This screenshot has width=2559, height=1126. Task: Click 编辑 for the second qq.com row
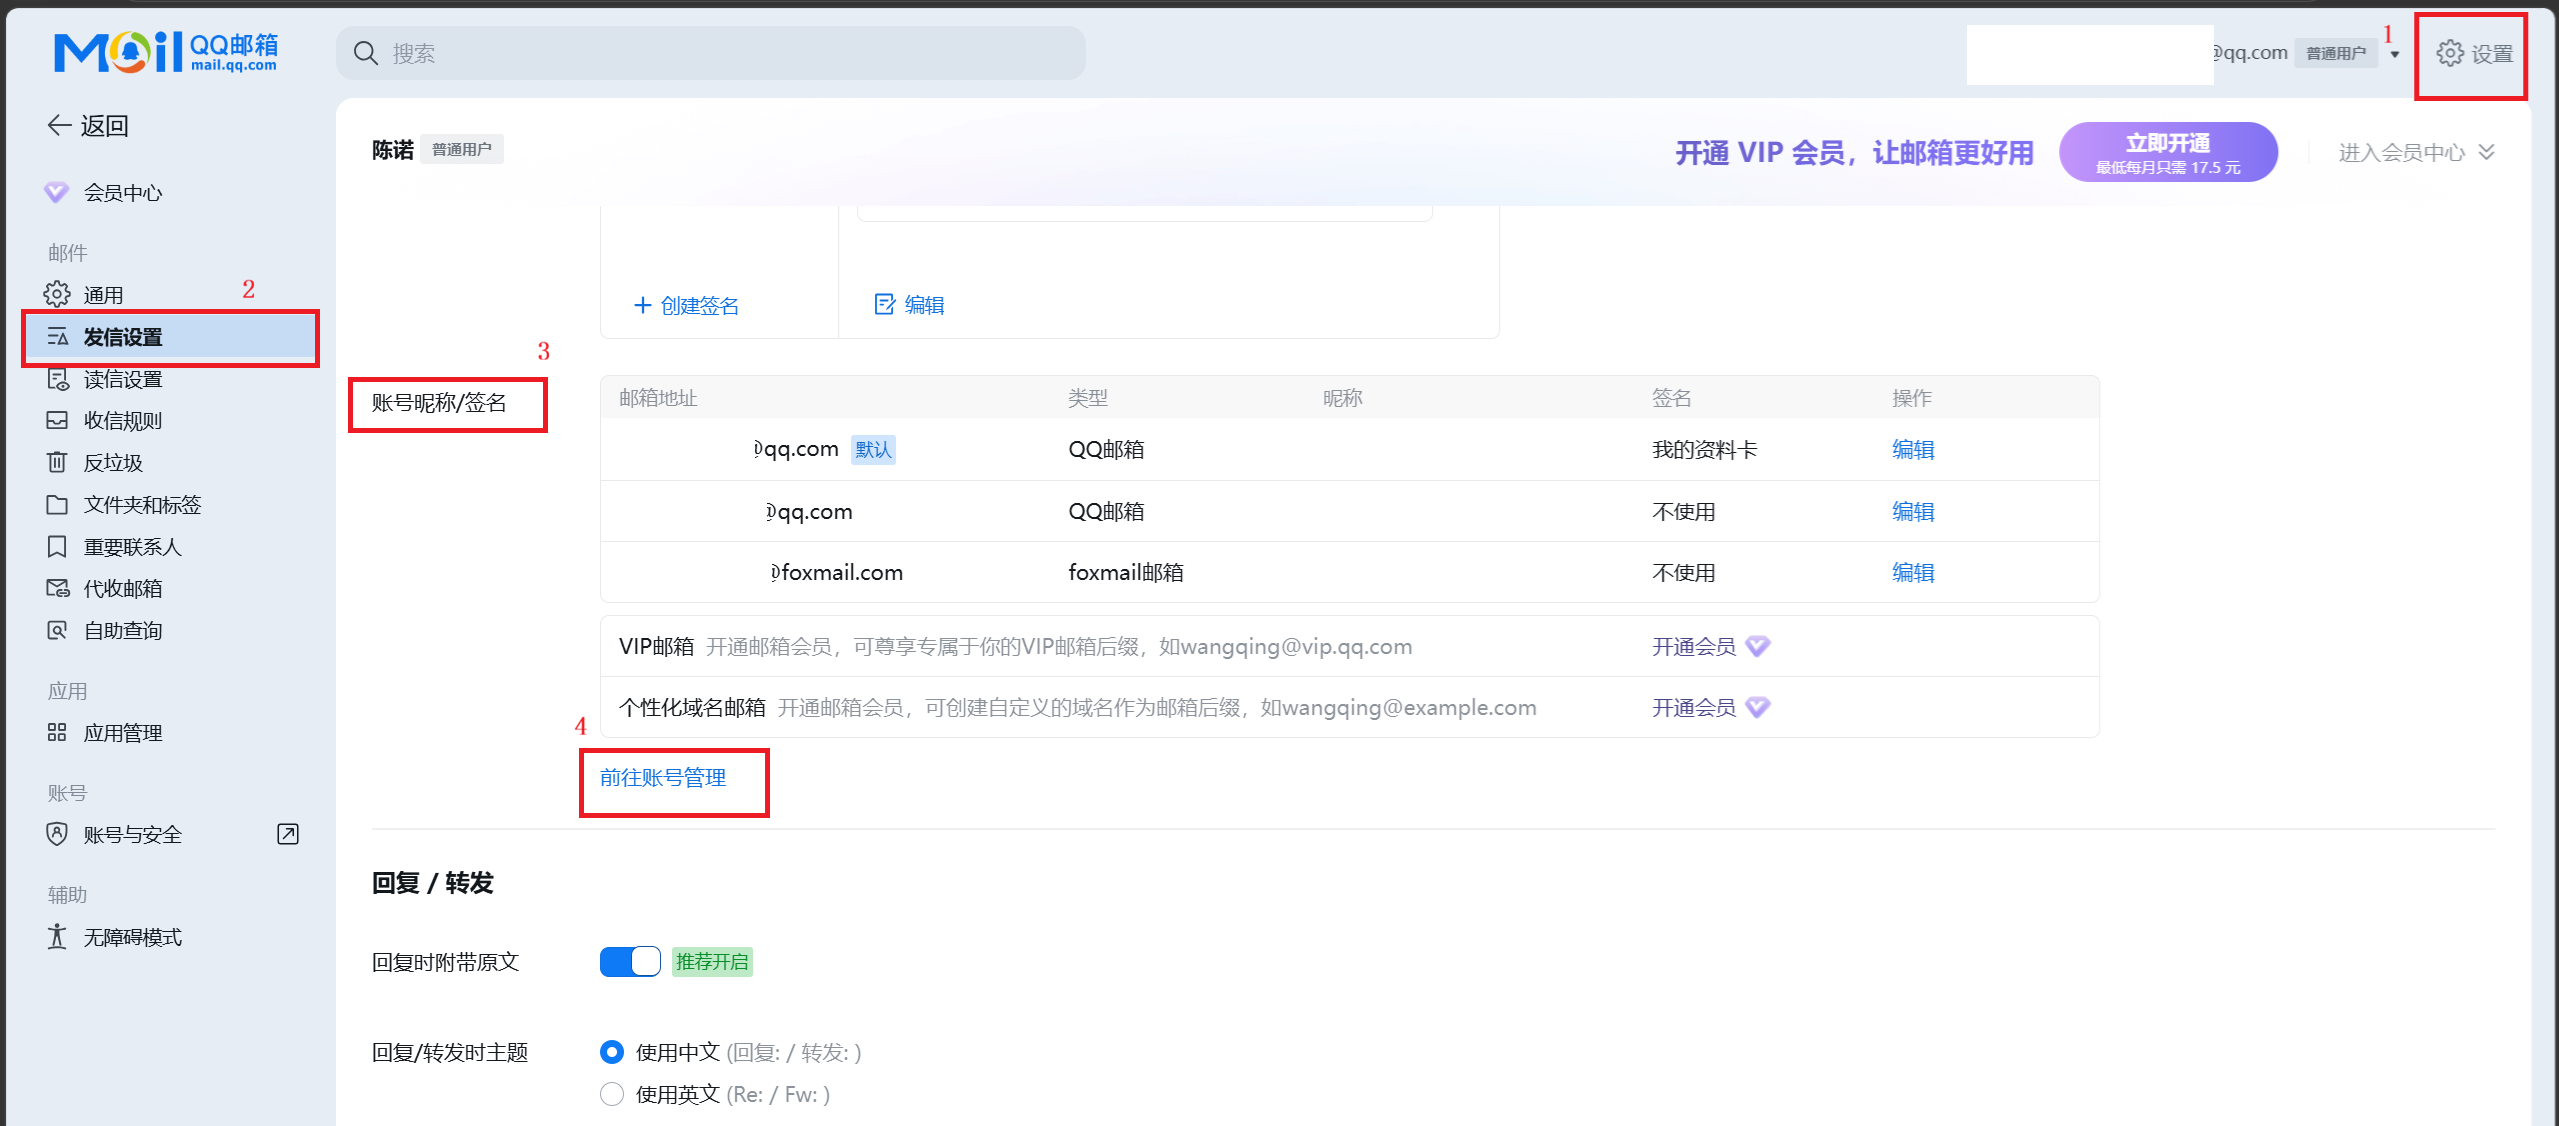tap(1913, 511)
